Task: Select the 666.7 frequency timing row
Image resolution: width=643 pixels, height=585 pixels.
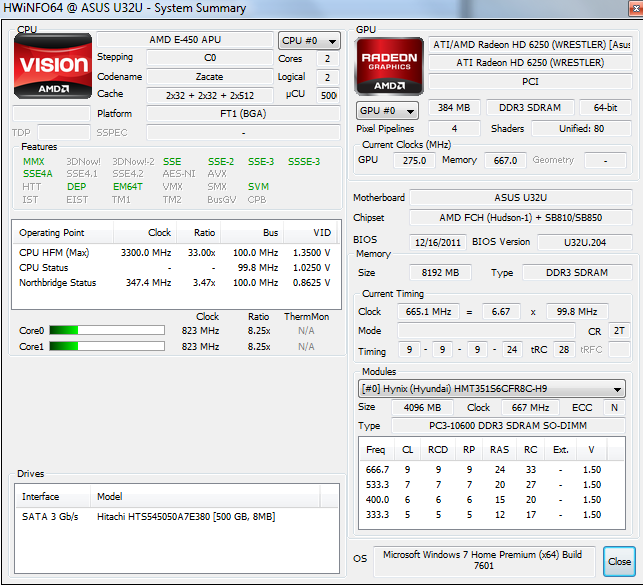Action: (x=492, y=470)
